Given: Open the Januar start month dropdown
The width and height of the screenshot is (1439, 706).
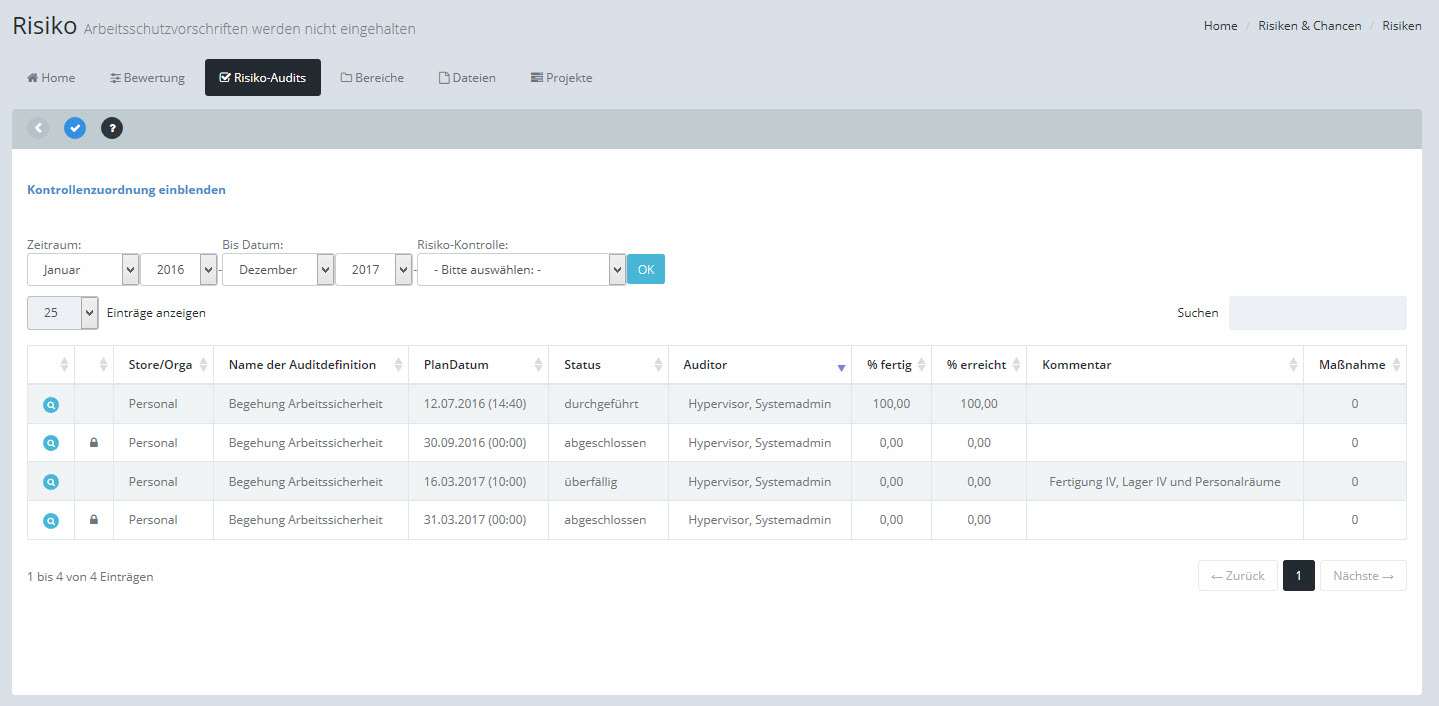Looking at the screenshot, I should pyautogui.click(x=83, y=270).
